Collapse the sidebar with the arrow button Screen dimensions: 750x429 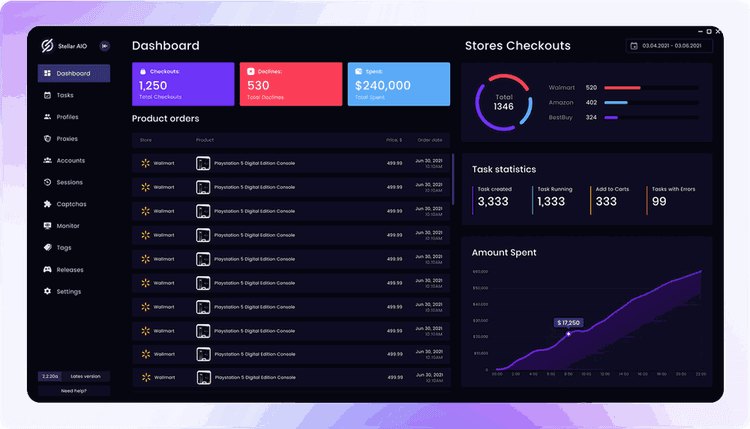(x=104, y=46)
